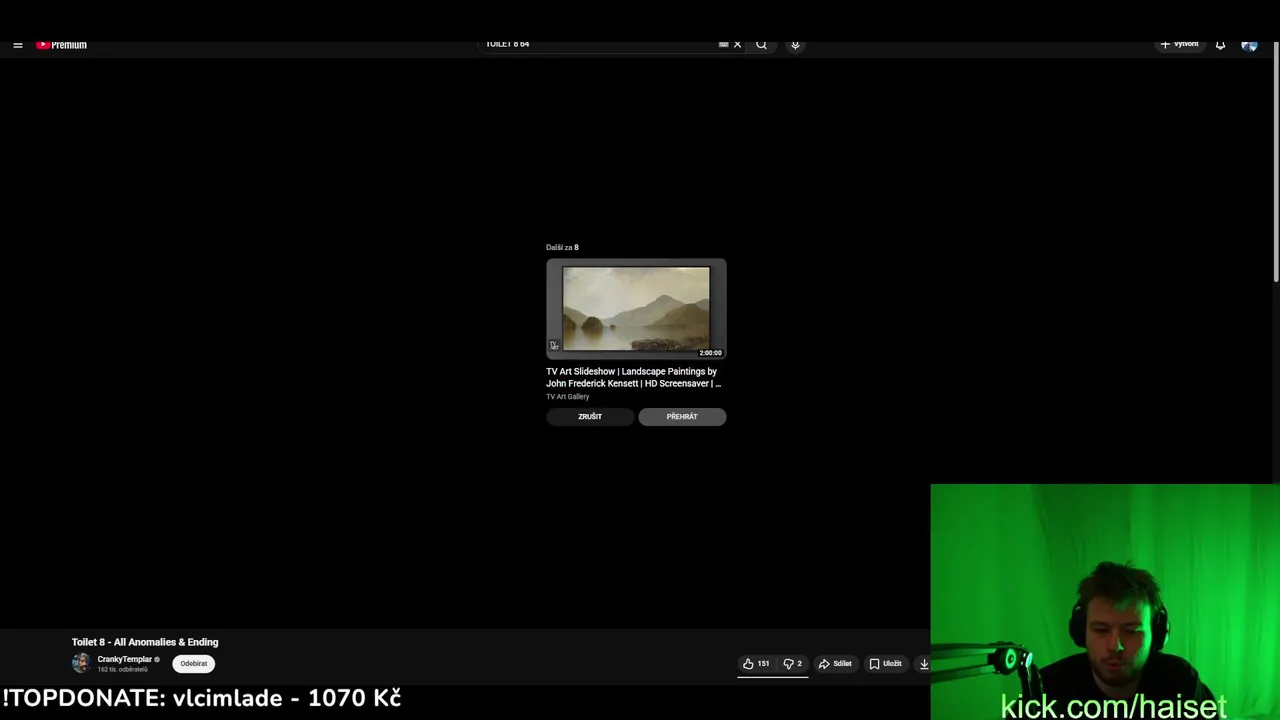Click the 'Další za 8' countdown text

pos(562,247)
